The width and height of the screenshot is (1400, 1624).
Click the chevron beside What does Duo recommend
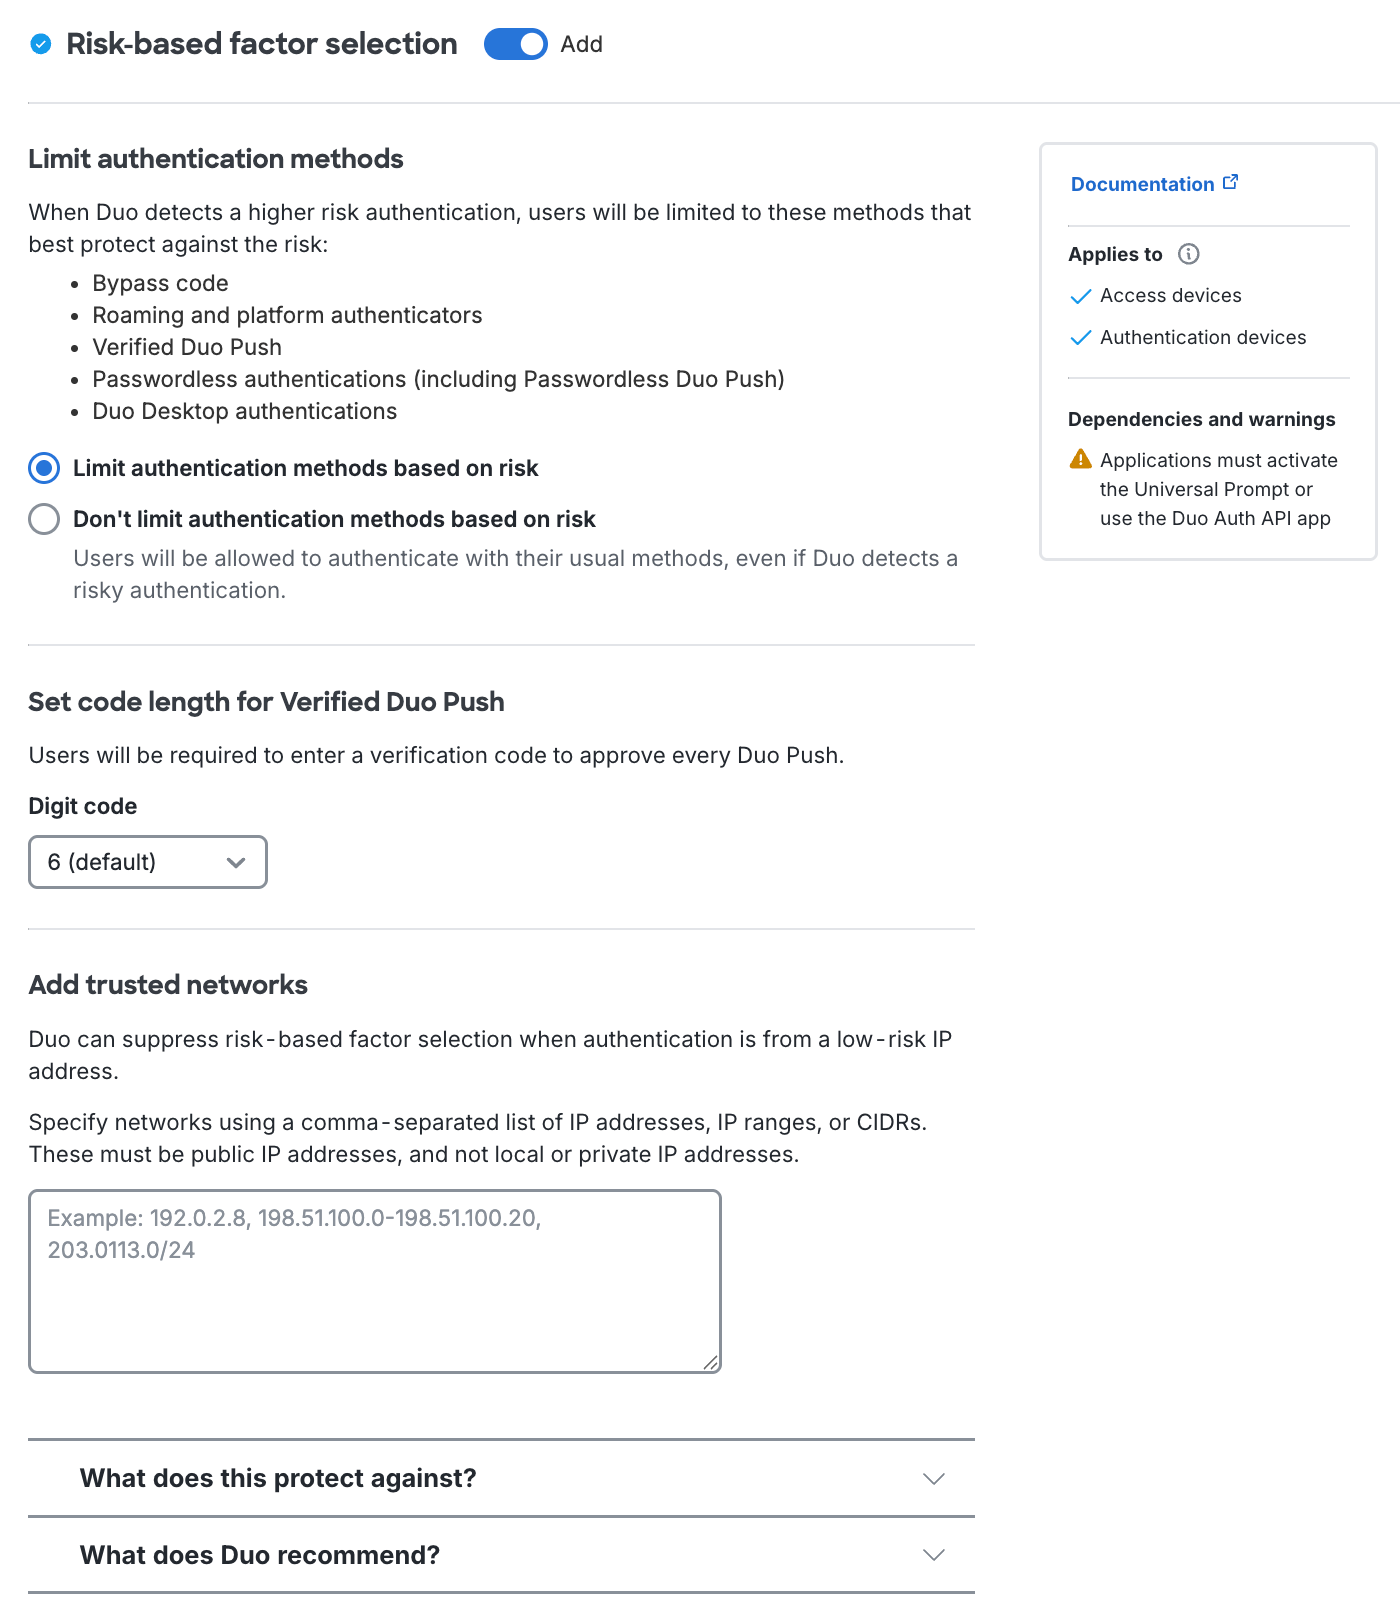[933, 1555]
